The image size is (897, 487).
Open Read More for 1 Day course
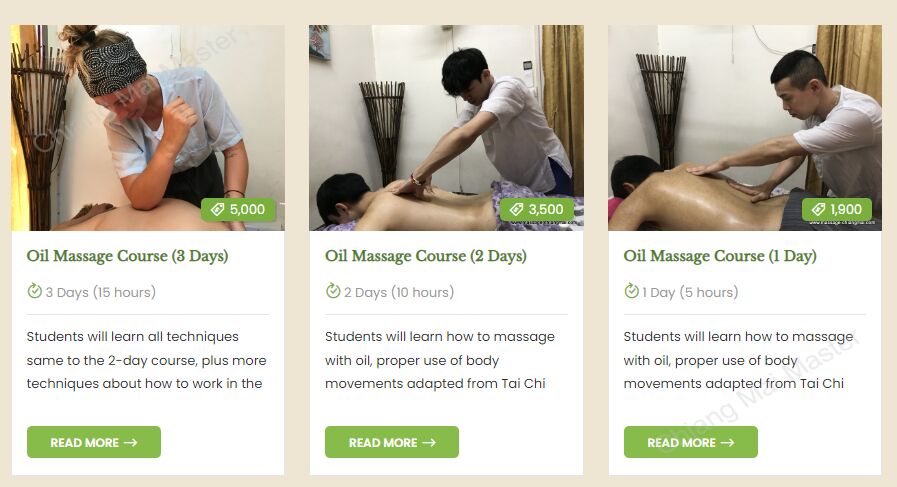pyautogui.click(x=690, y=442)
